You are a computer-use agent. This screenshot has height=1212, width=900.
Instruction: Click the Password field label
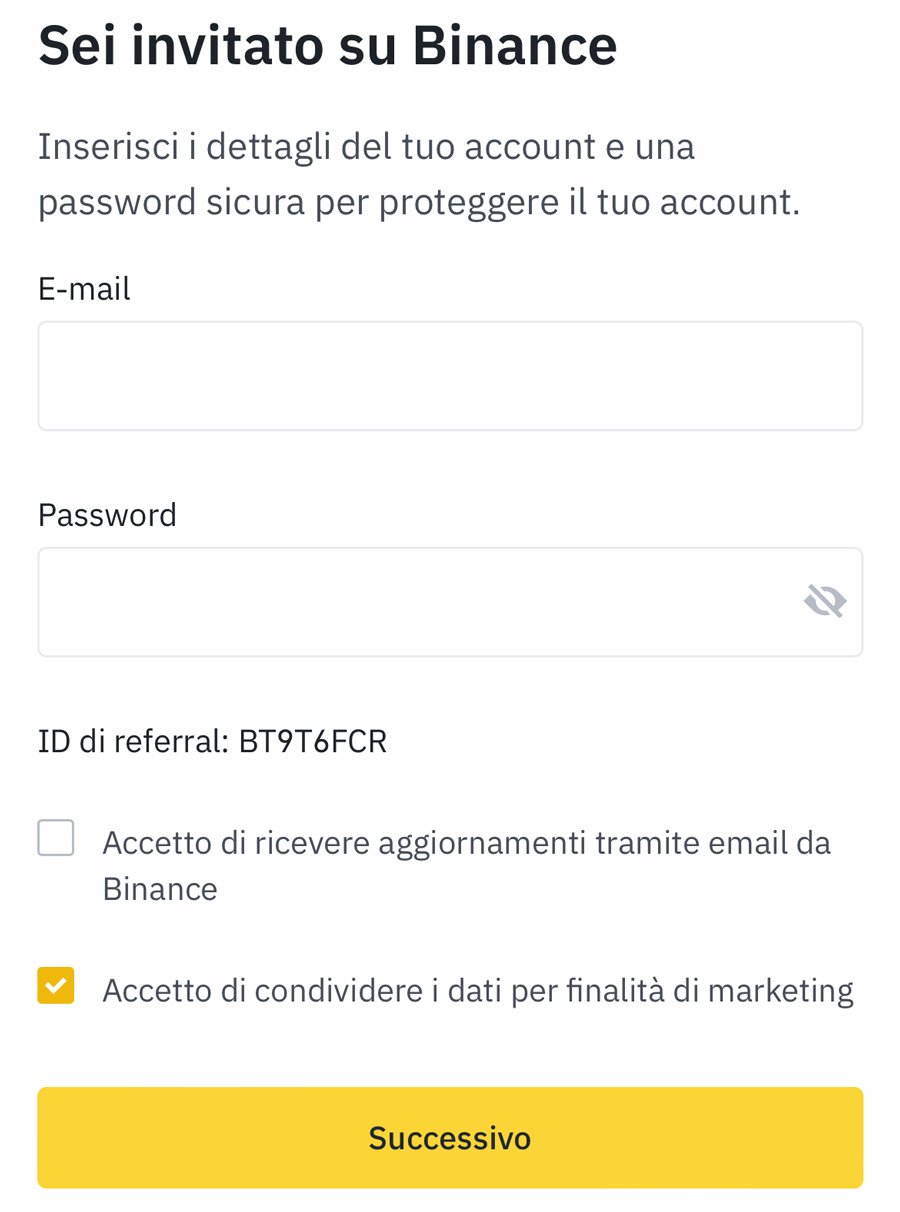pos(107,515)
